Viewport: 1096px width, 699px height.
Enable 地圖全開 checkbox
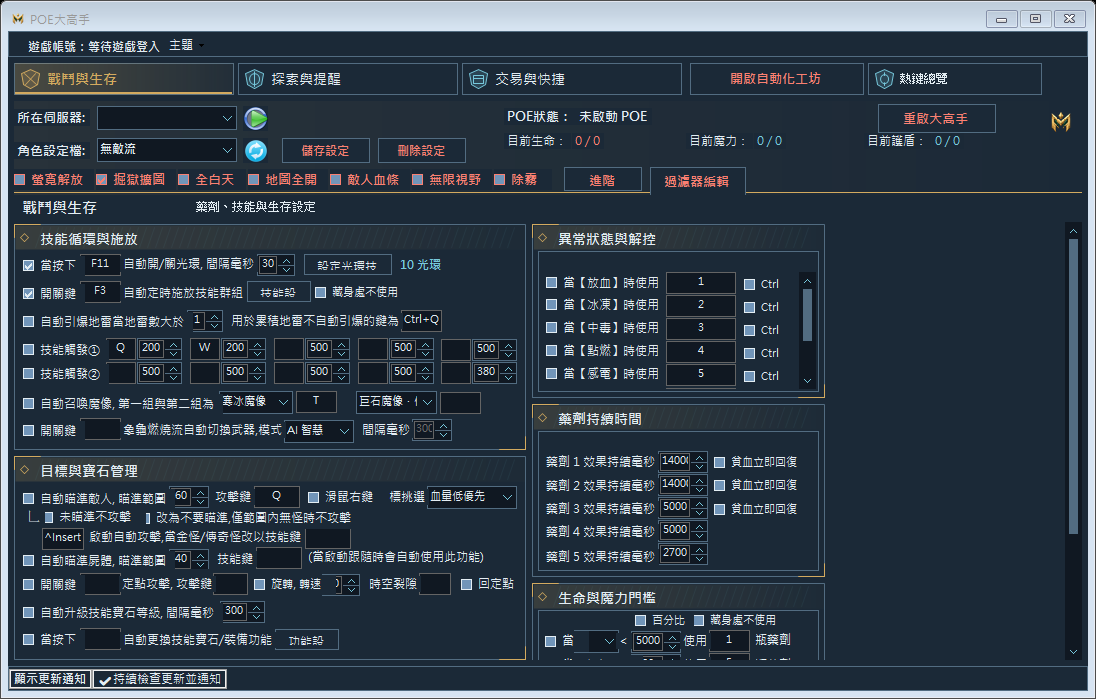pos(254,180)
